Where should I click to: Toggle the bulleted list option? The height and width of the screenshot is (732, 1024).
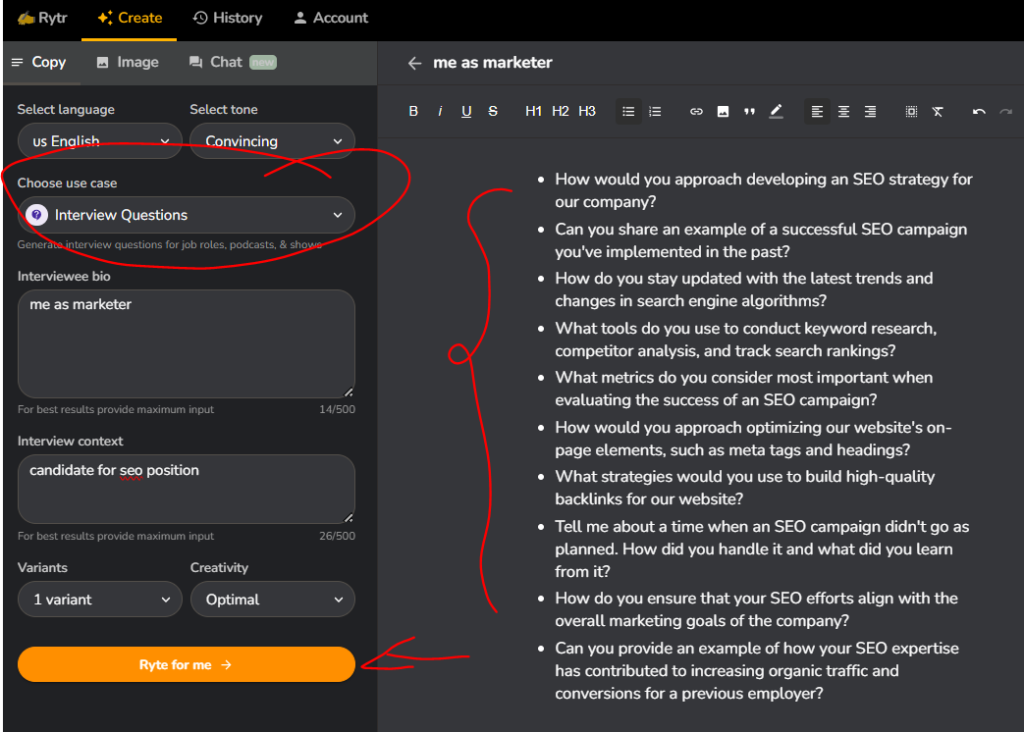pyautogui.click(x=628, y=111)
